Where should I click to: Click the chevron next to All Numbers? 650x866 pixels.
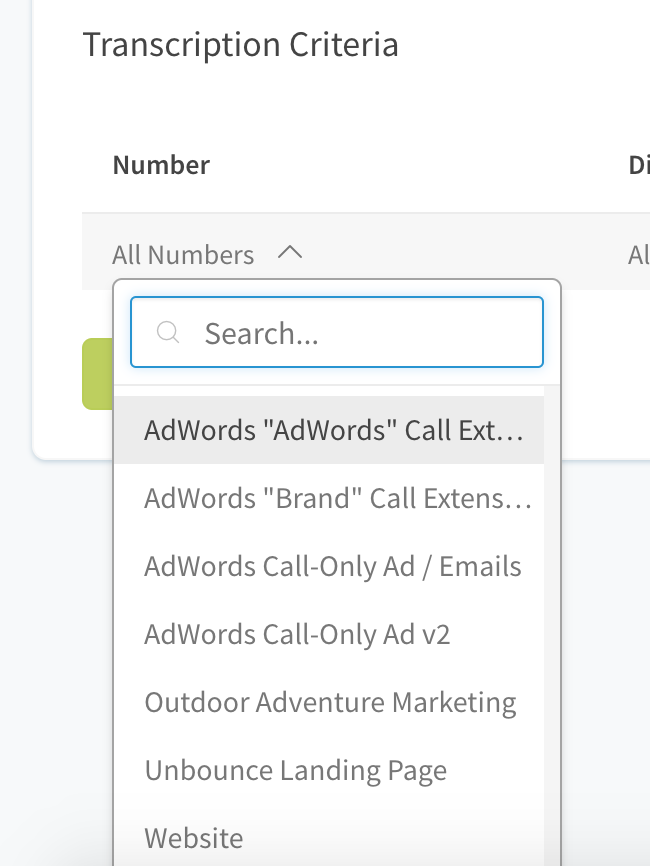(290, 253)
